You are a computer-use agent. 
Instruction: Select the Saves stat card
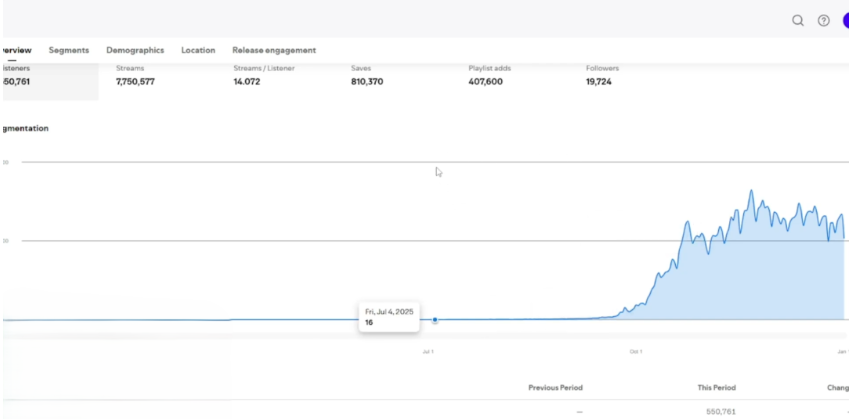click(x=367, y=75)
